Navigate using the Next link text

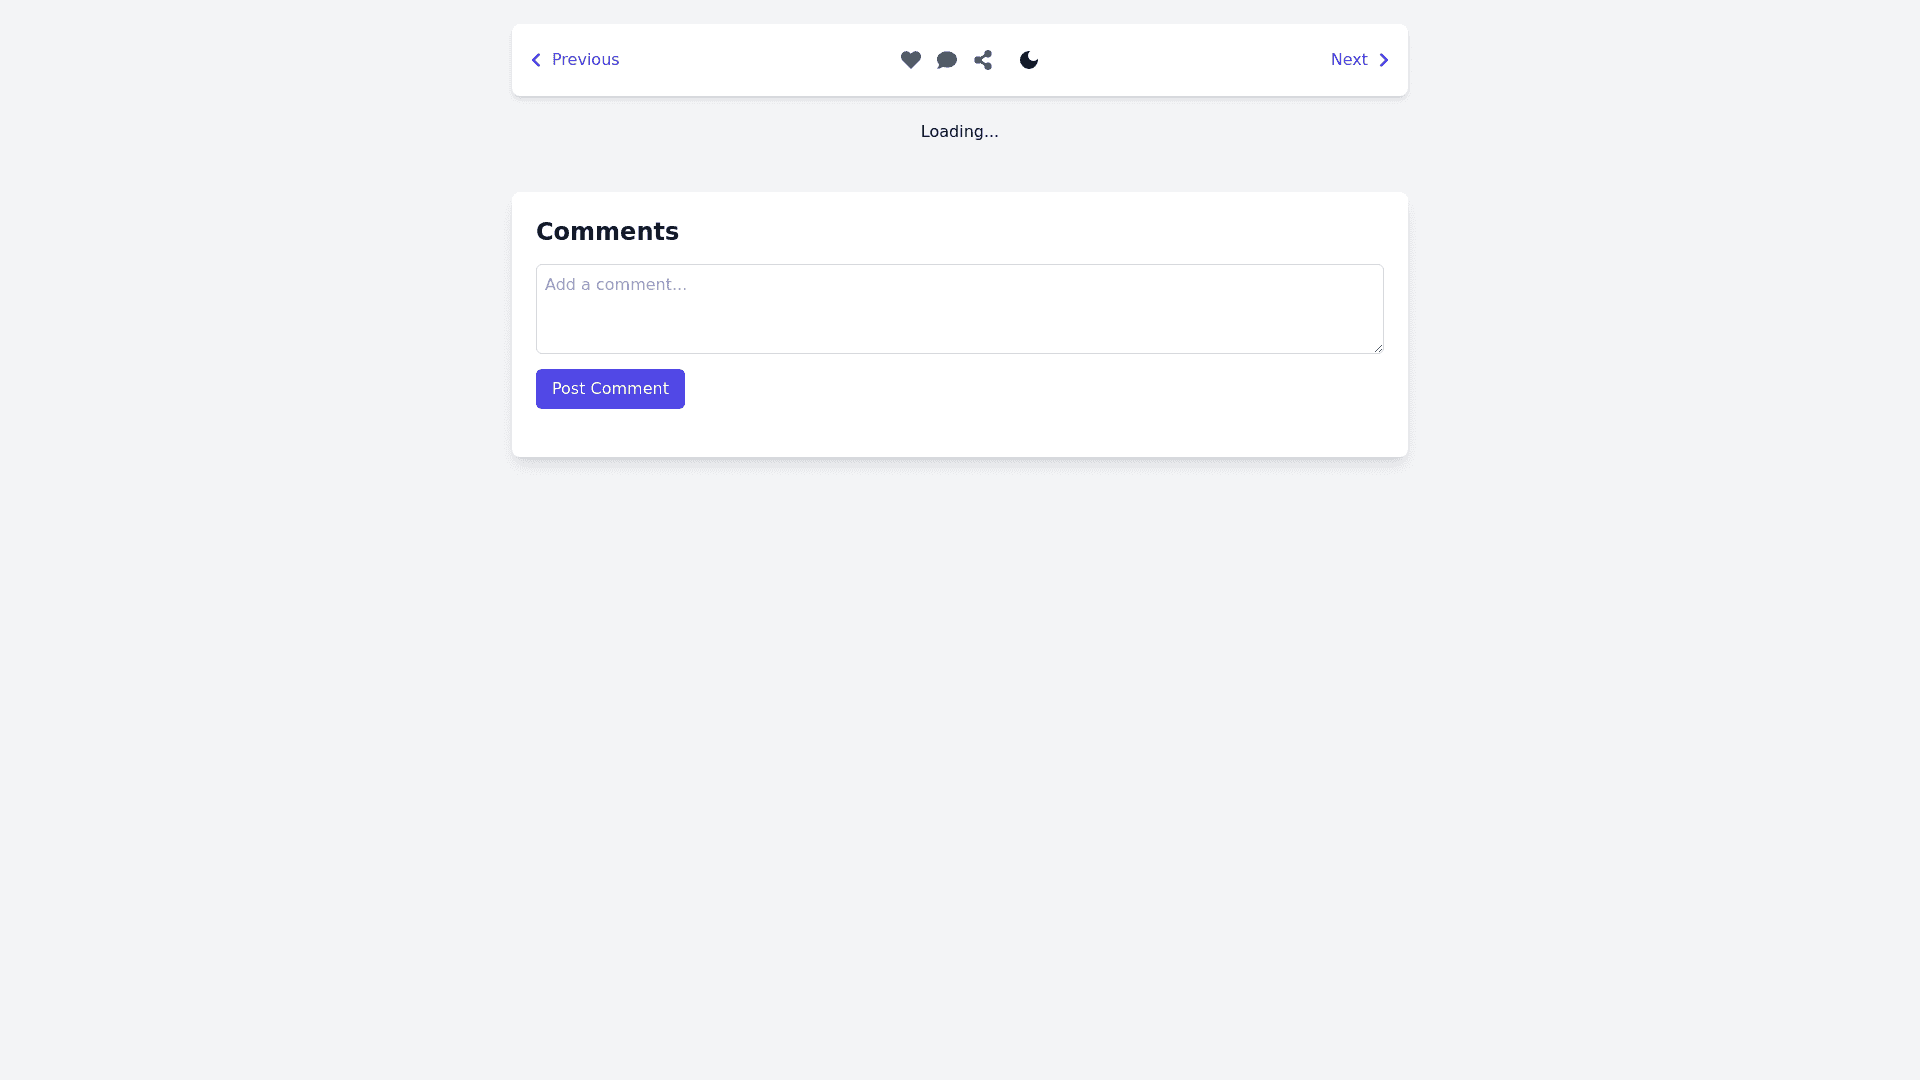pyautogui.click(x=1348, y=60)
